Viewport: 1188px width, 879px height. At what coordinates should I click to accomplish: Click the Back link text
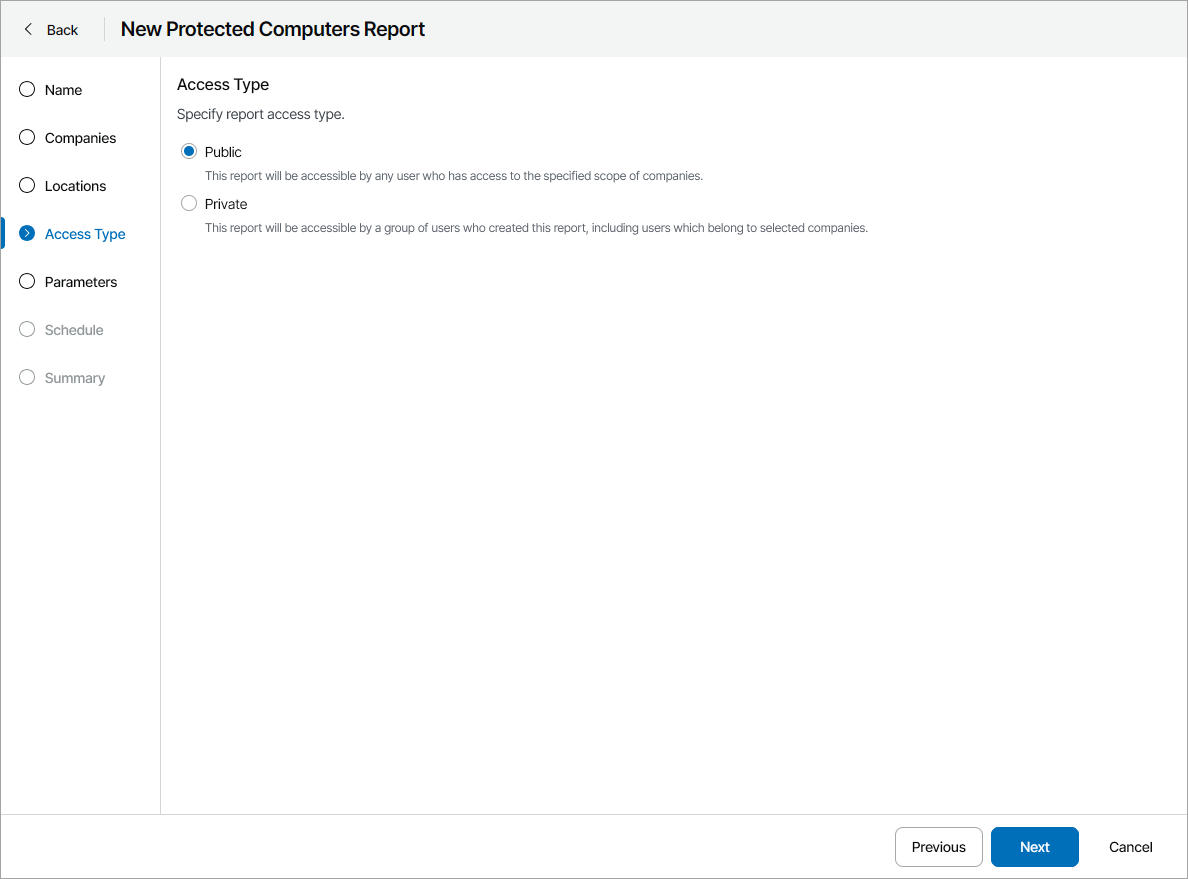[62, 30]
